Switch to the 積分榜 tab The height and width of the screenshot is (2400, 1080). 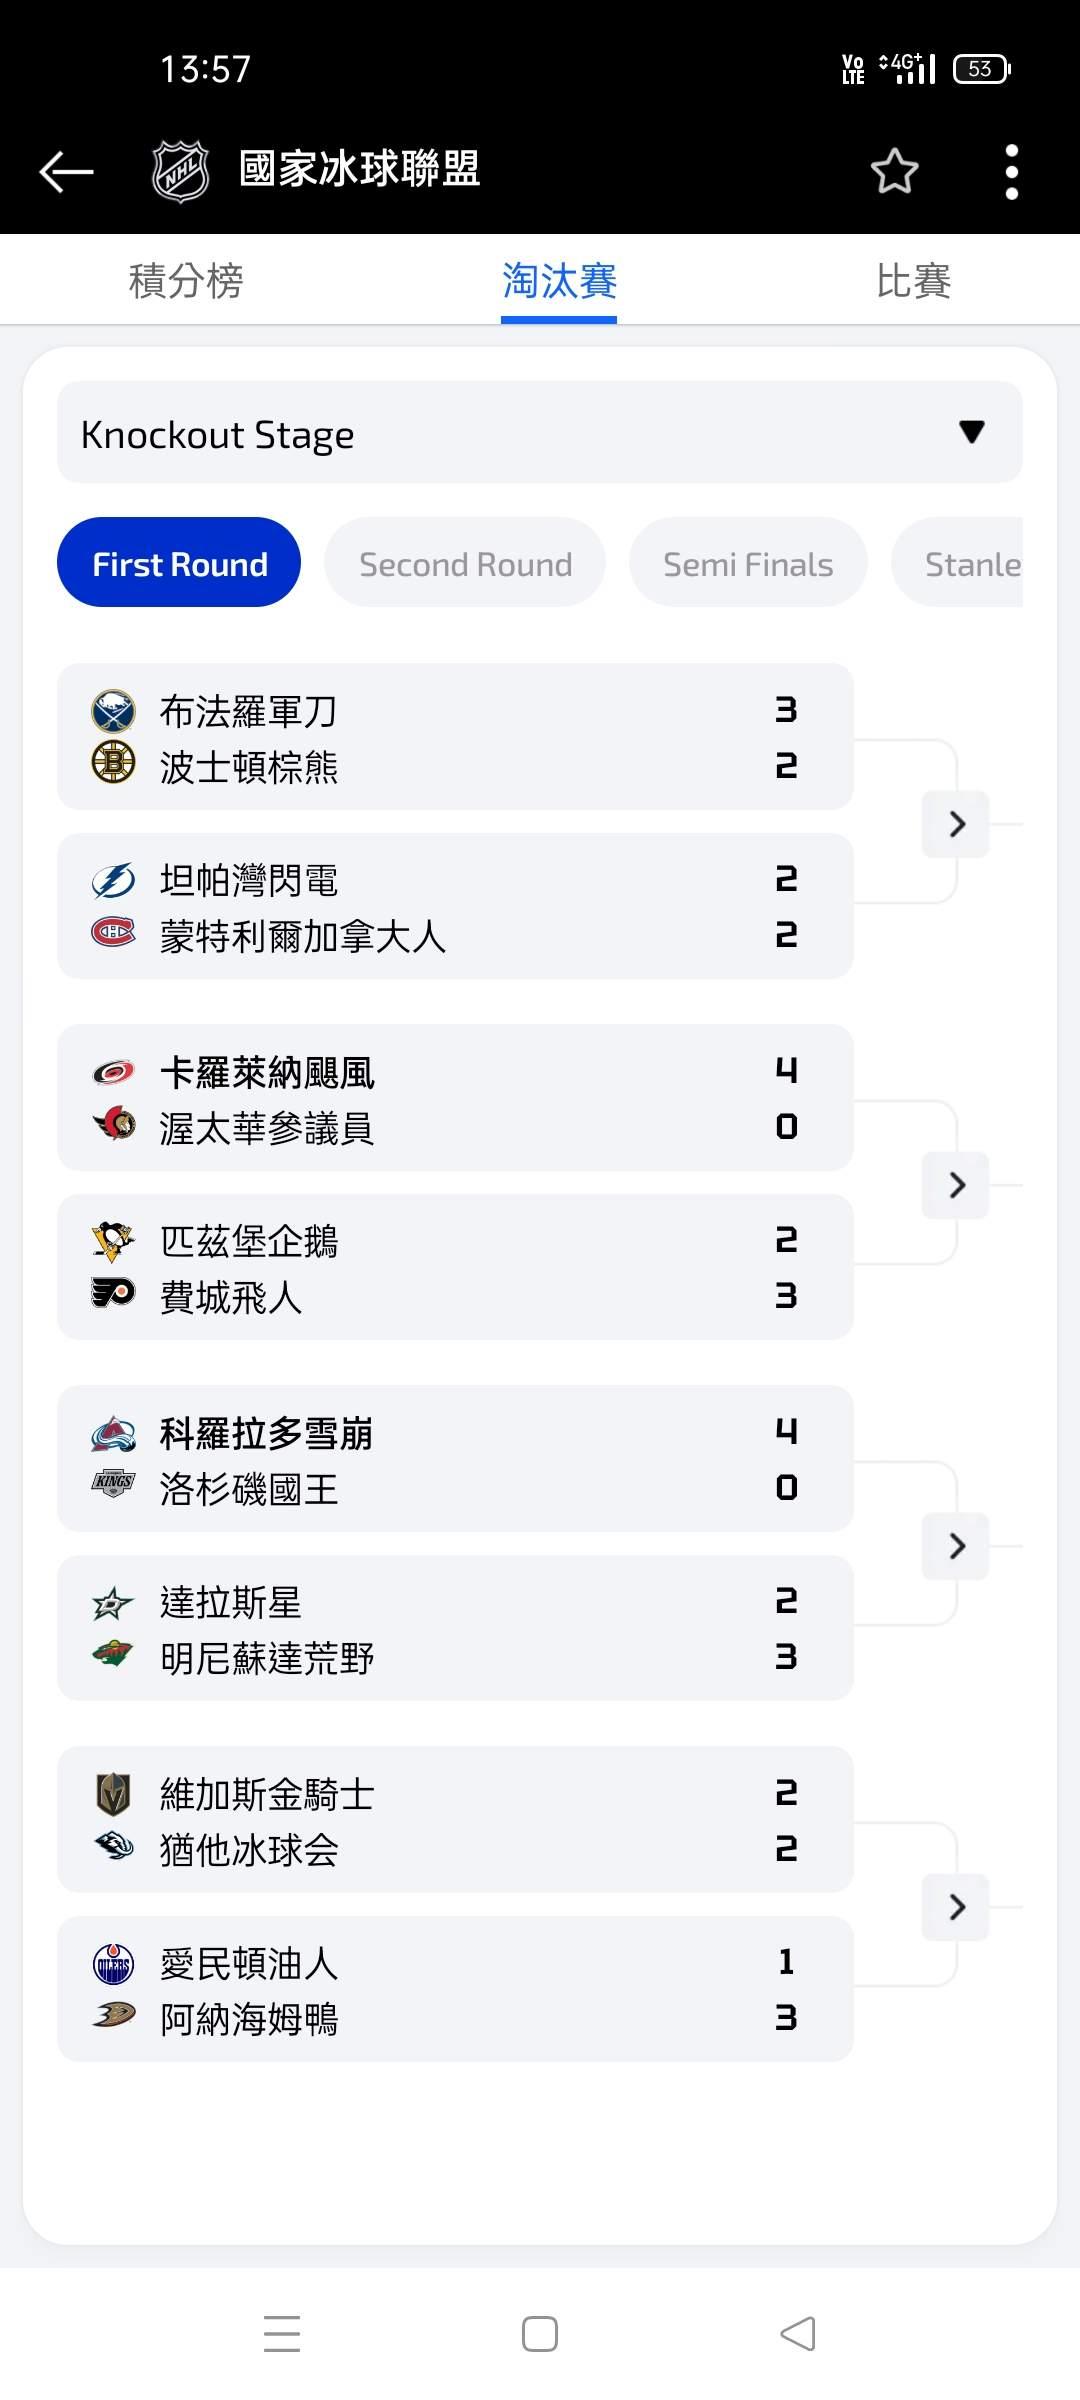tap(186, 281)
